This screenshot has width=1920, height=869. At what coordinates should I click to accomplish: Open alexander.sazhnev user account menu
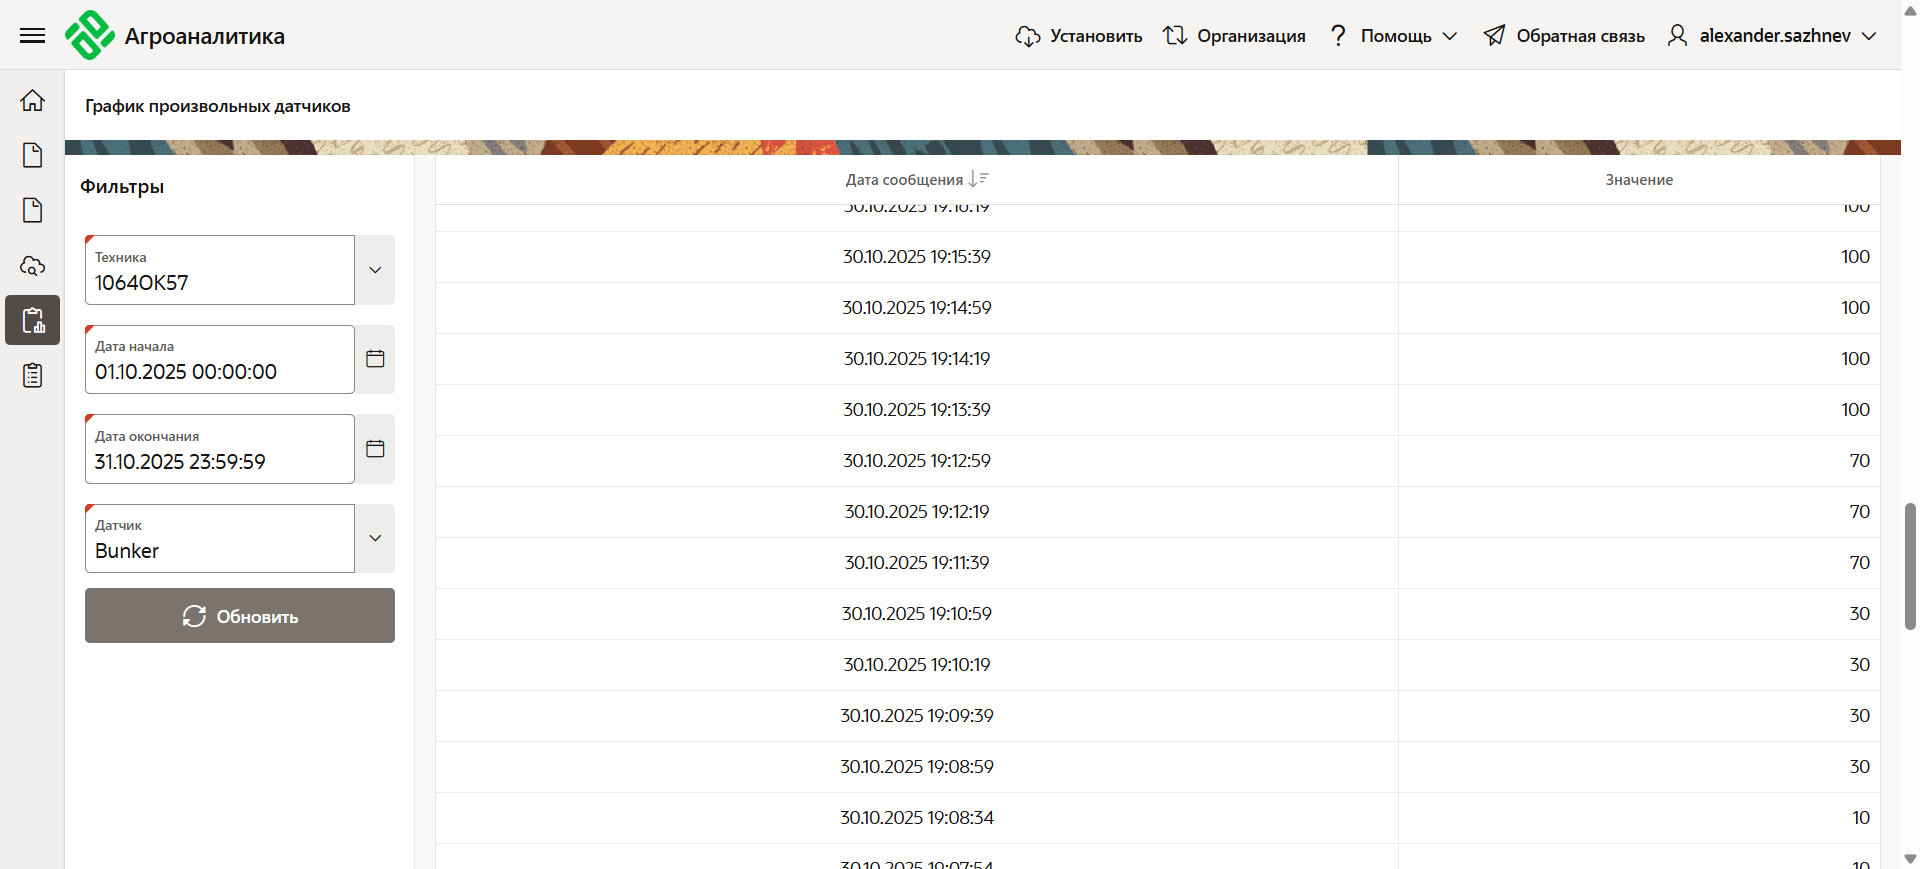click(x=1772, y=36)
